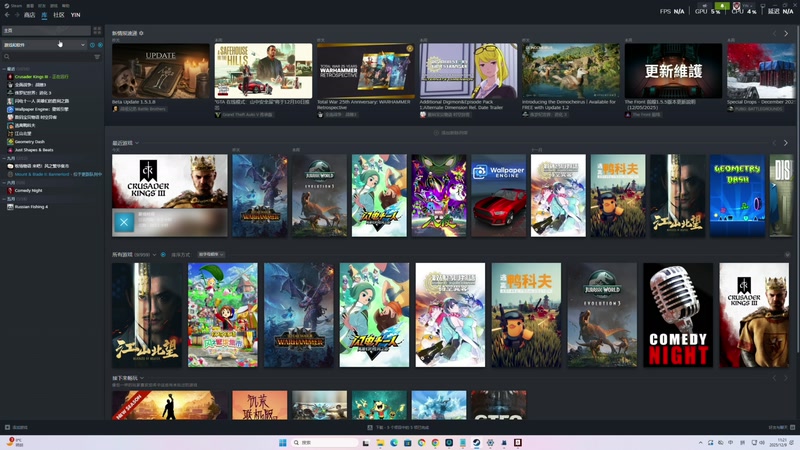This screenshot has height=450, width=800.
Task: Open Geometry Dash cover in recent games
Action: click(737, 195)
